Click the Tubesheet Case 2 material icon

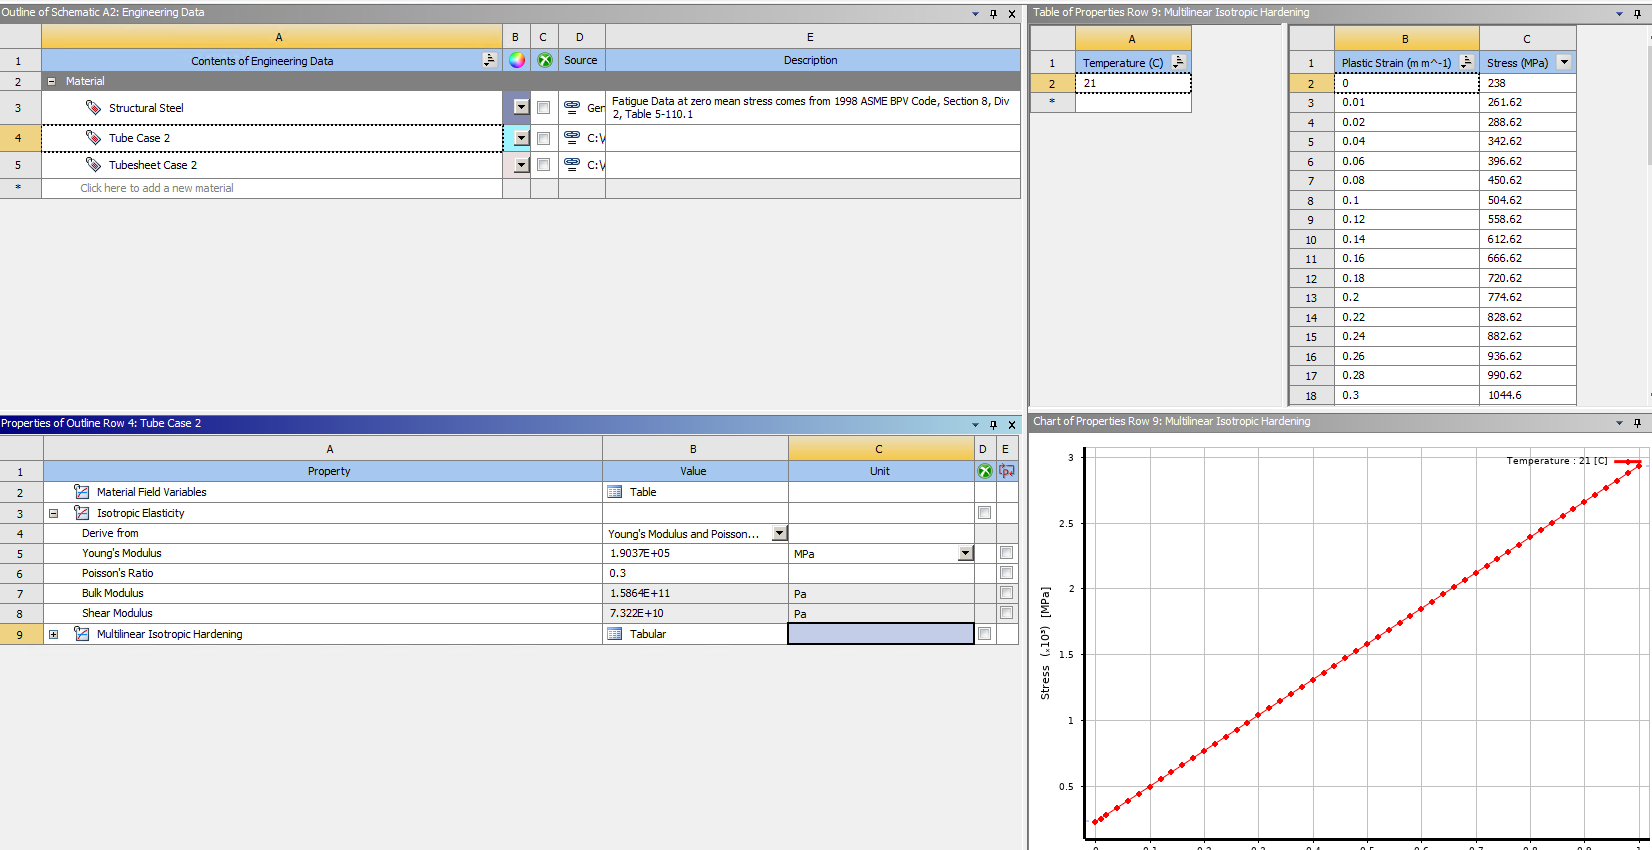pos(93,165)
